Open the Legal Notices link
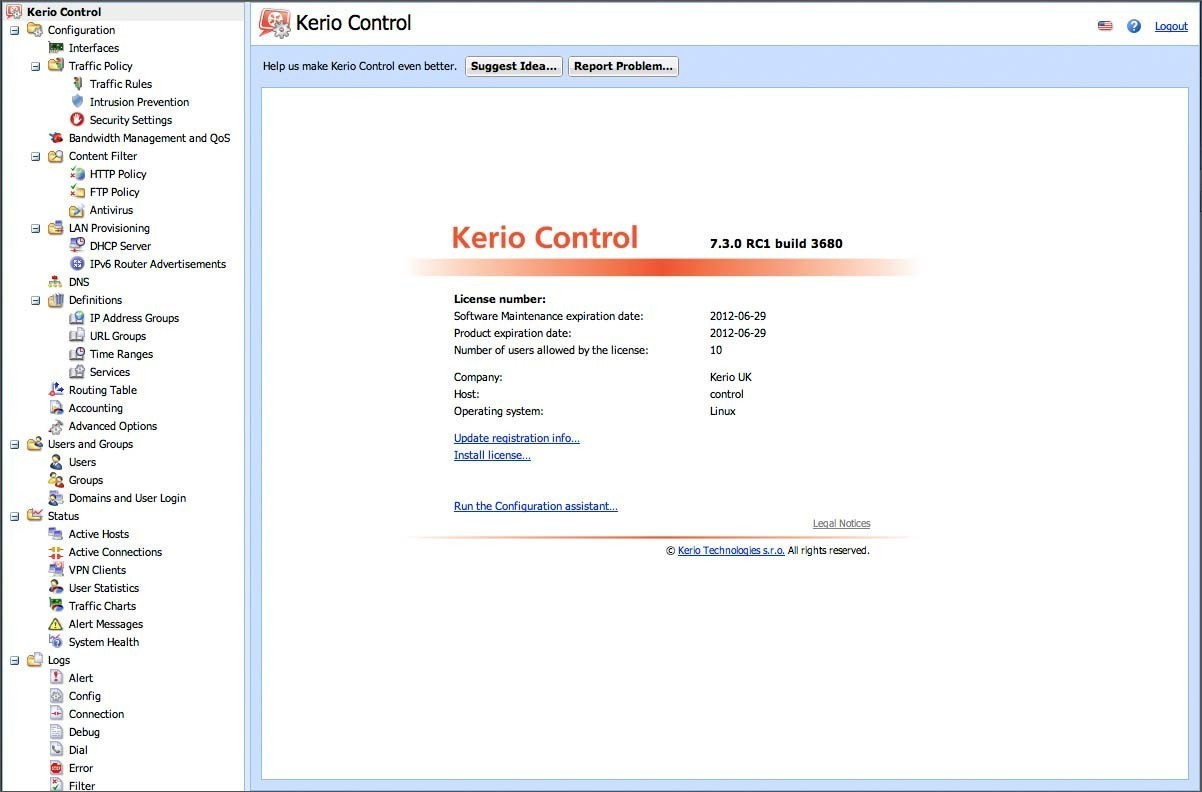The height and width of the screenshot is (792, 1202). pos(842,523)
